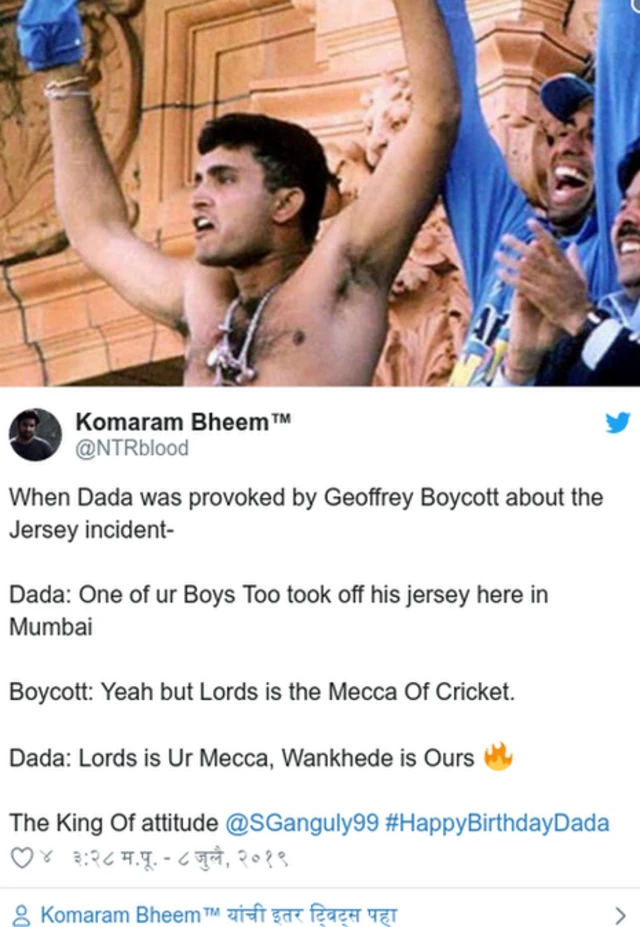
Task: Like the tweet with heart icon
Action: coord(22,857)
